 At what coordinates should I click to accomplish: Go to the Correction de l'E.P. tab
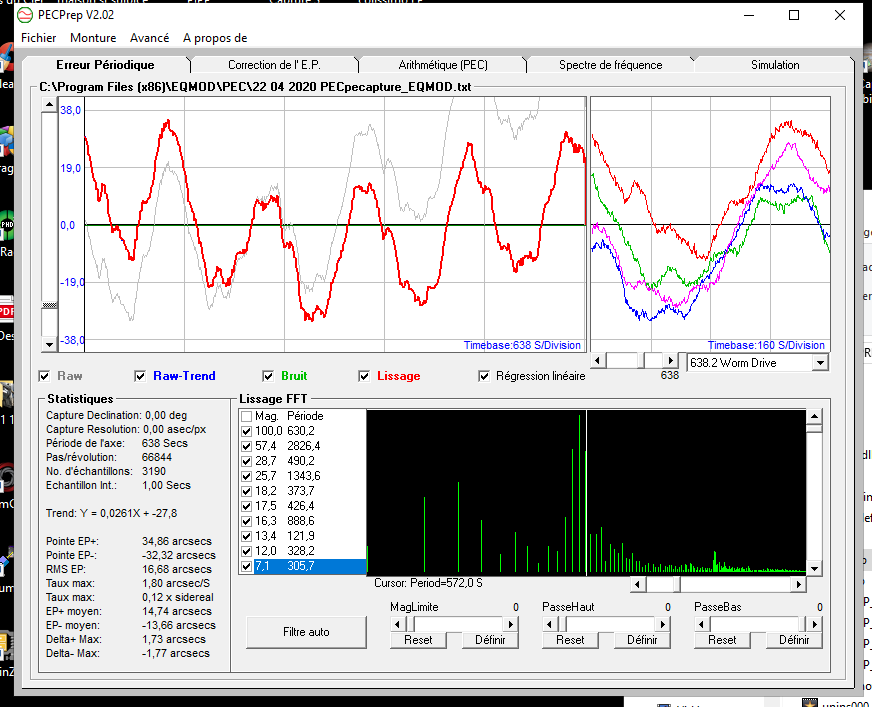(x=273, y=65)
